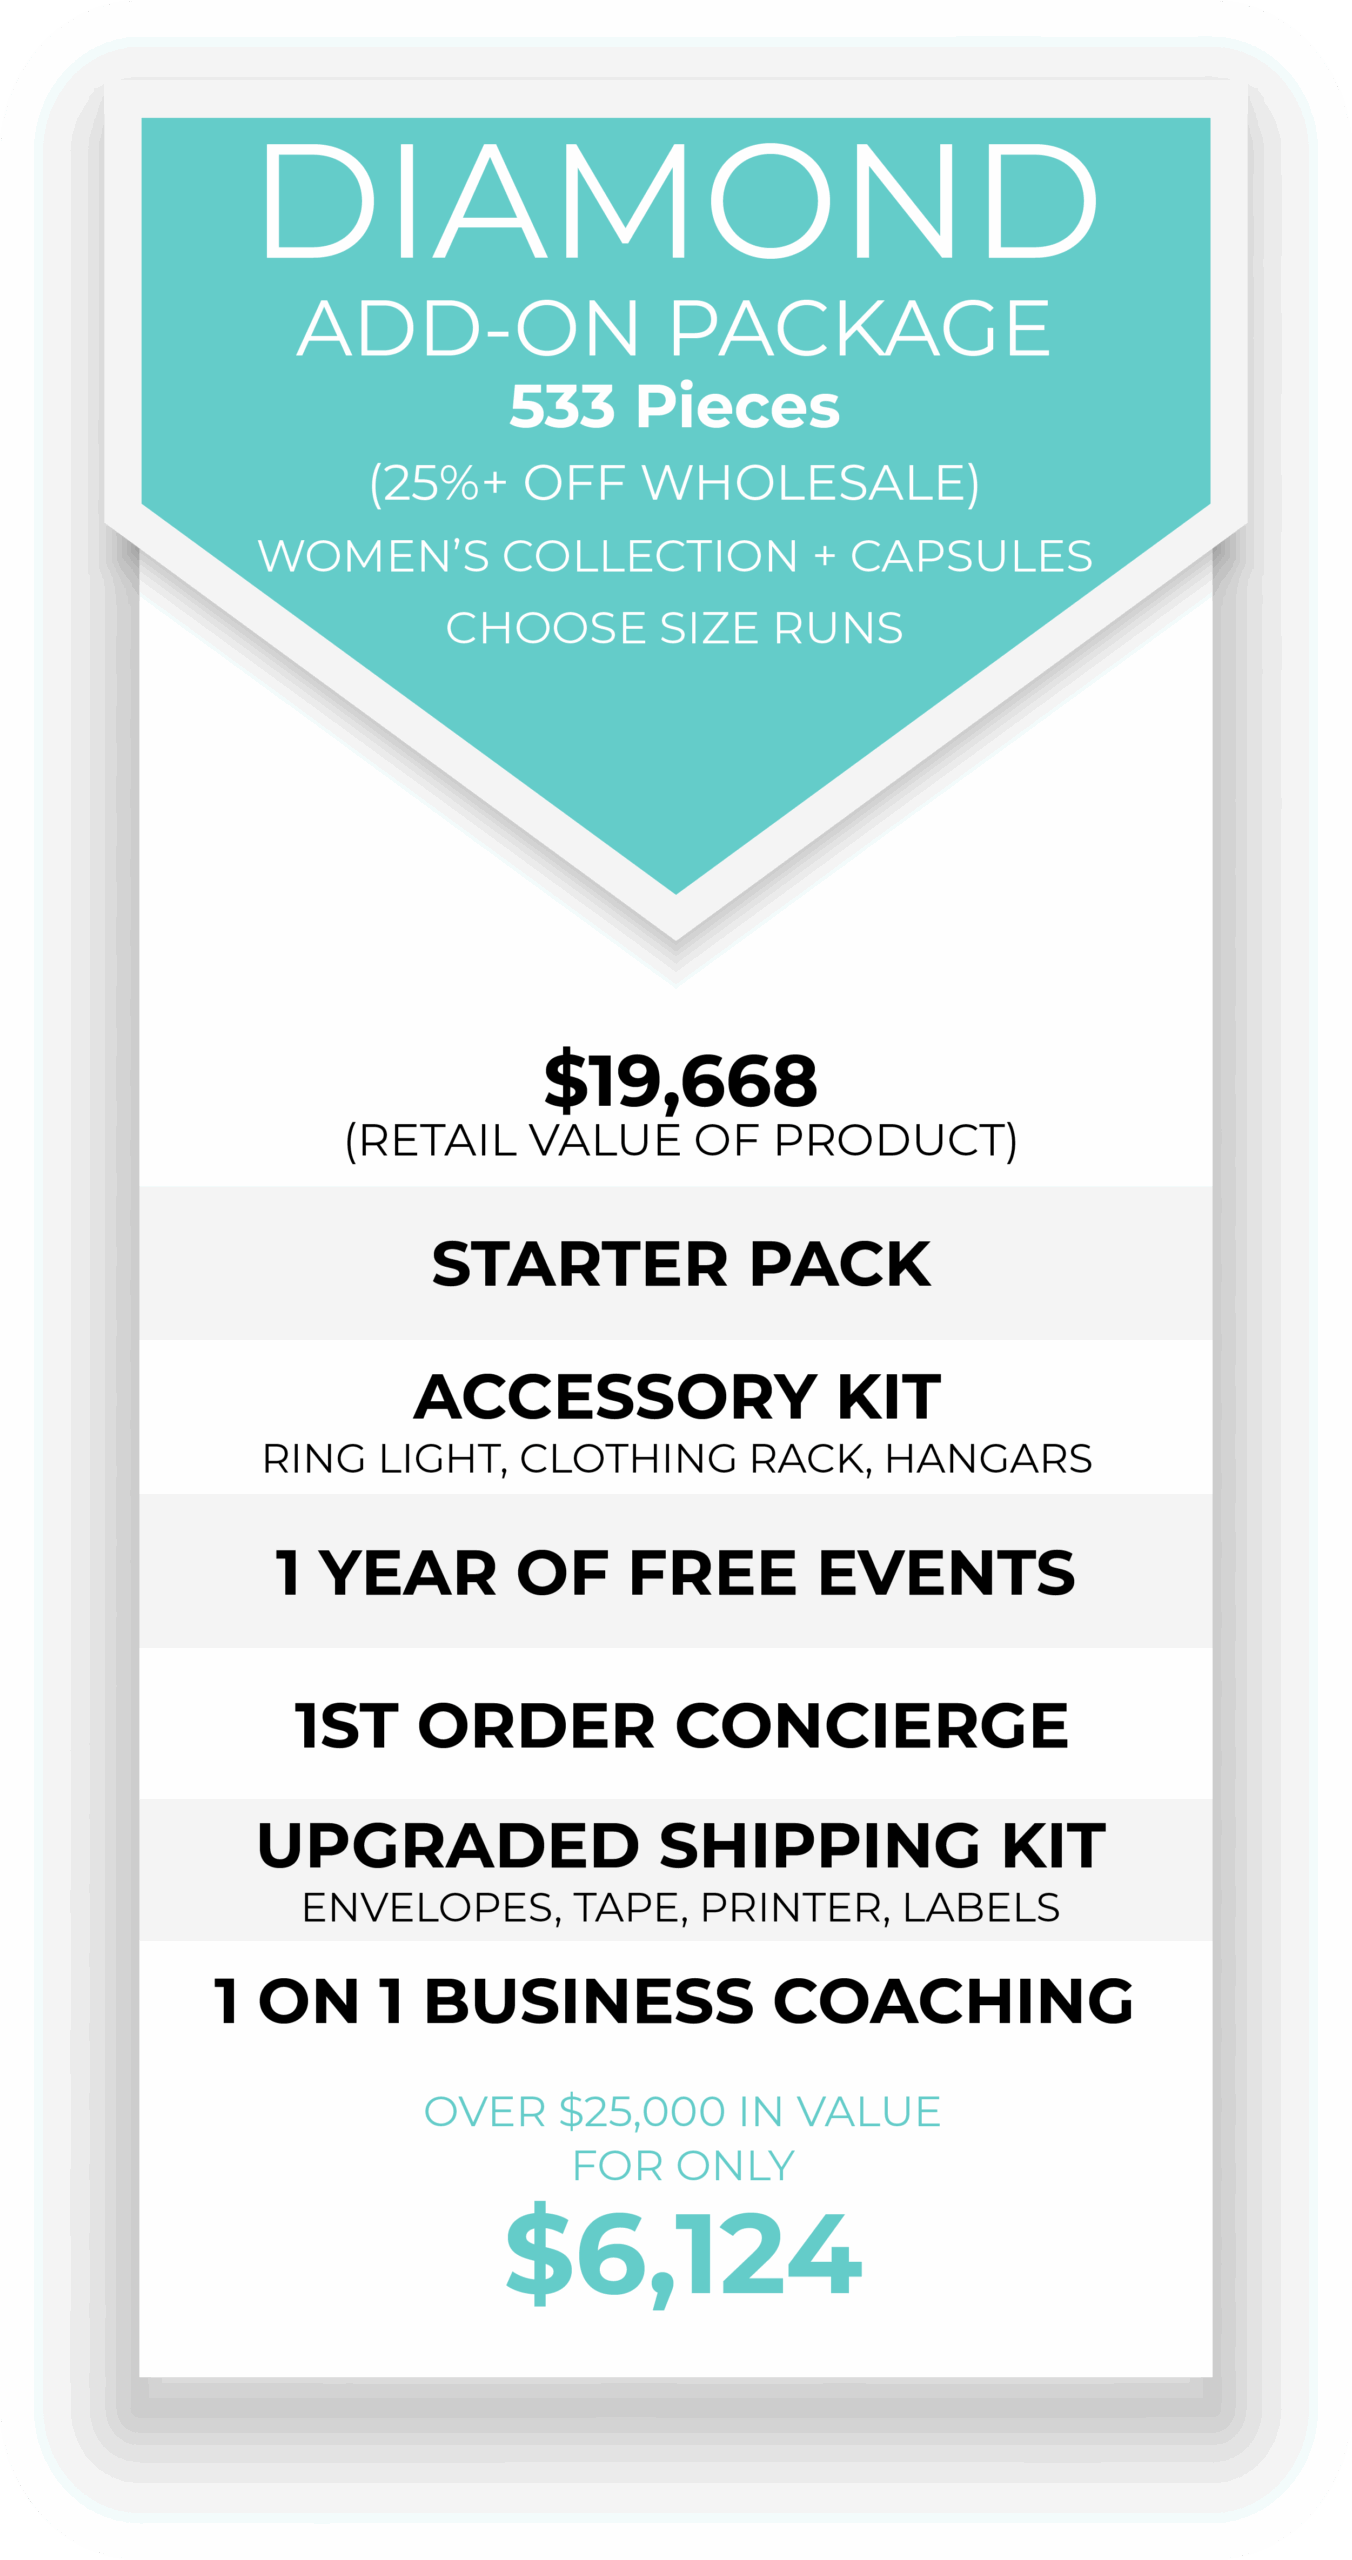
Task: Open the STARTER PACK row
Action: (x=680, y=1264)
